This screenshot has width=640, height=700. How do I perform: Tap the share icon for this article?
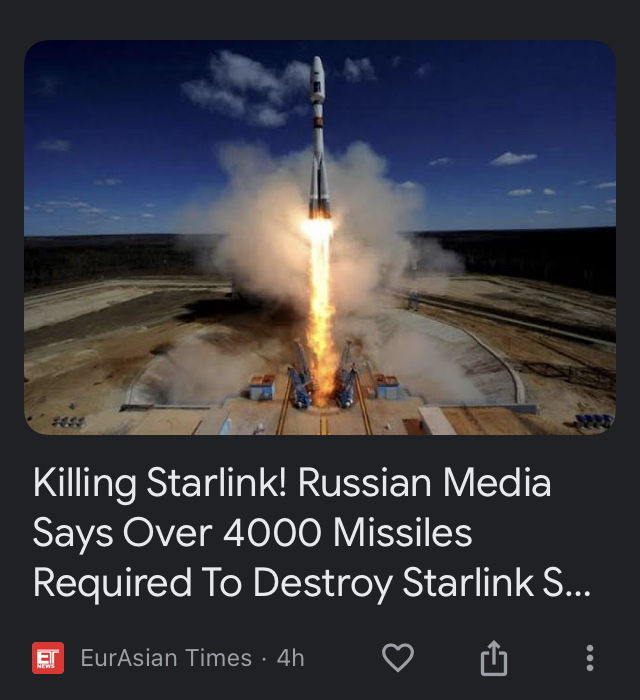494,658
